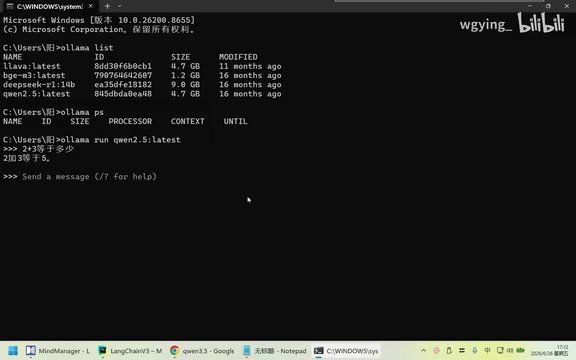Viewport: 576px width, 360px height.
Task: Switch to the Notepad taskbar item
Action: pos(275,351)
